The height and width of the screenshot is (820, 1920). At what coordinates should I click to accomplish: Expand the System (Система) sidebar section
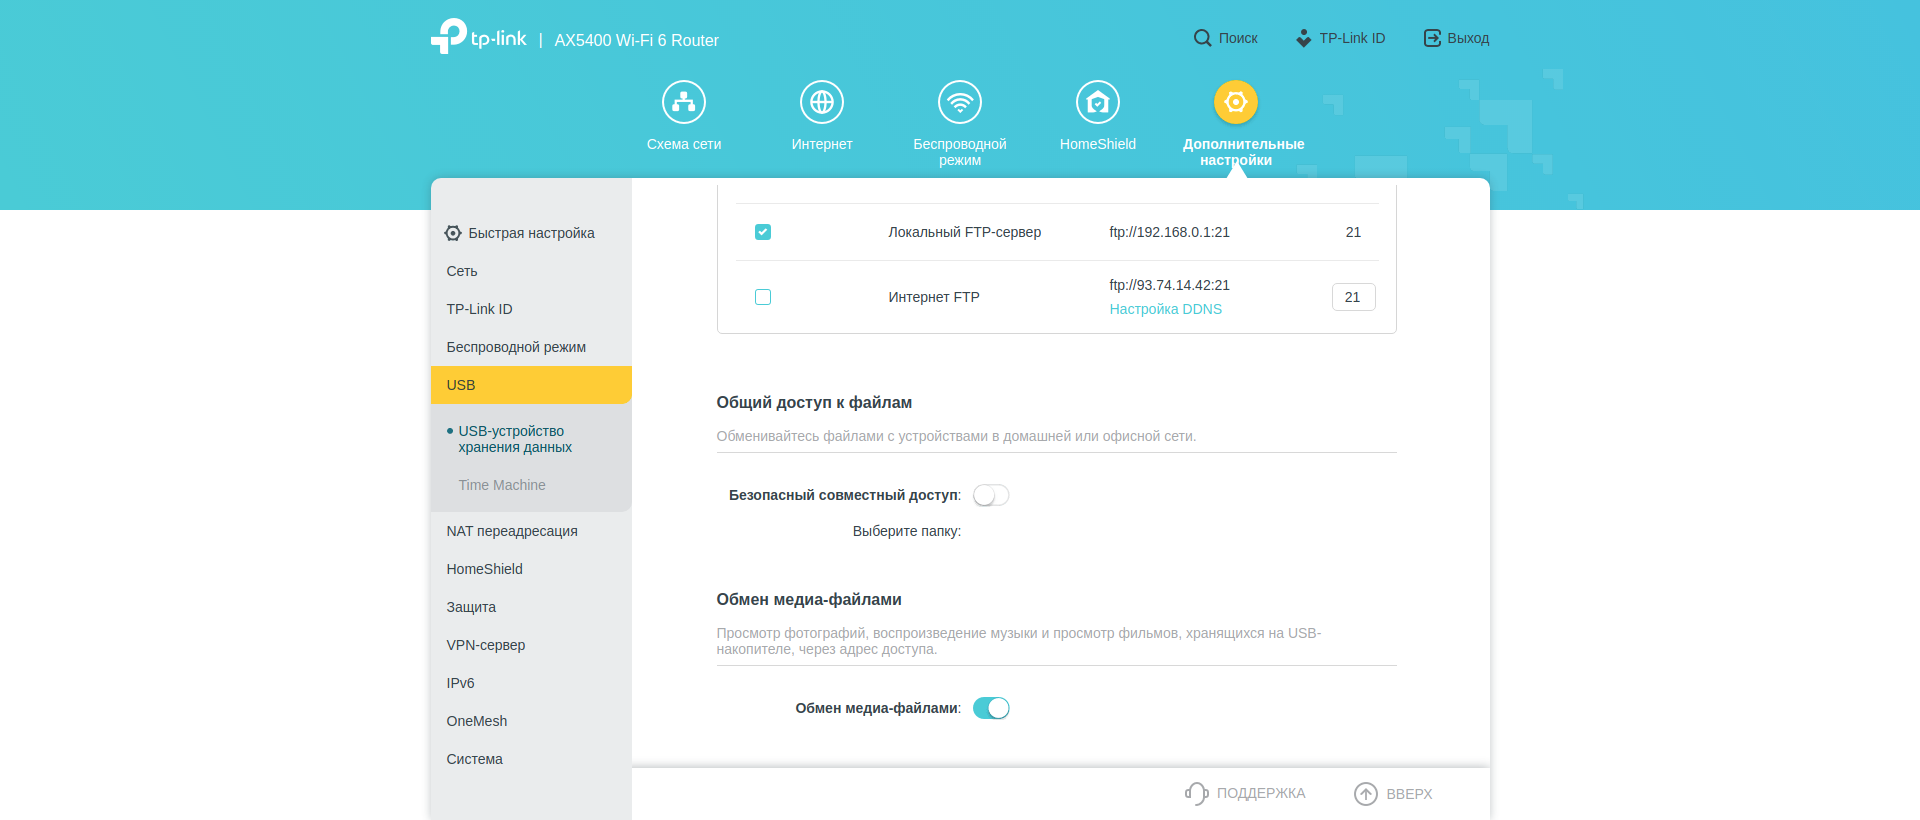pos(475,759)
